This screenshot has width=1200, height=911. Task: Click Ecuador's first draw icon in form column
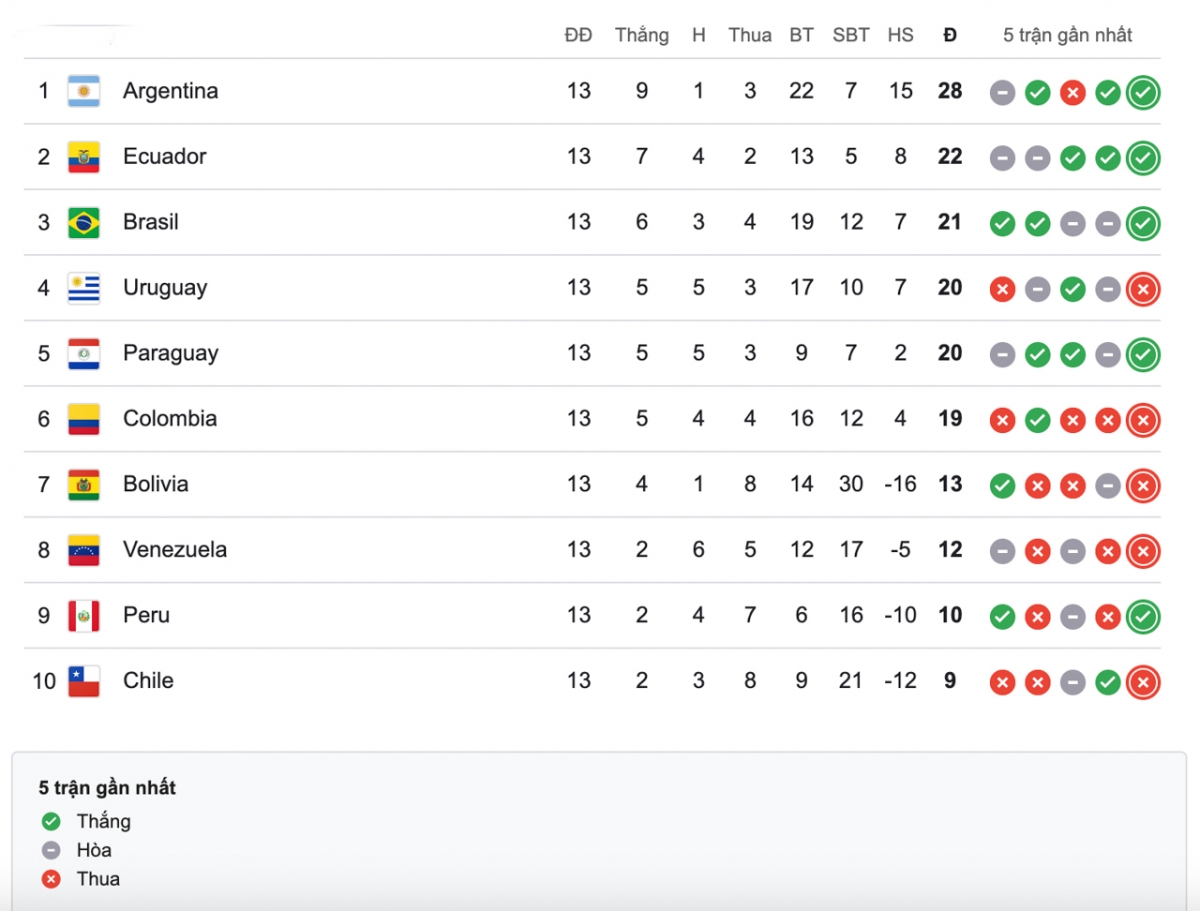(x=1003, y=159)
